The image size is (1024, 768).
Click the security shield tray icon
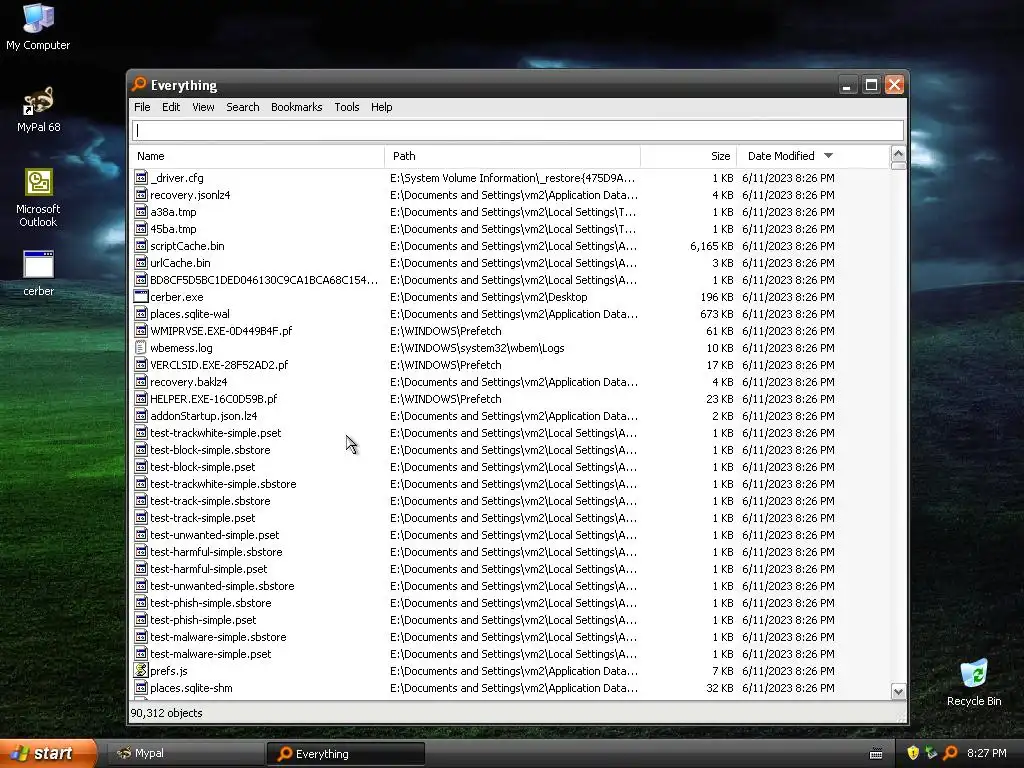pyautogui.click(x=913, y=753)
